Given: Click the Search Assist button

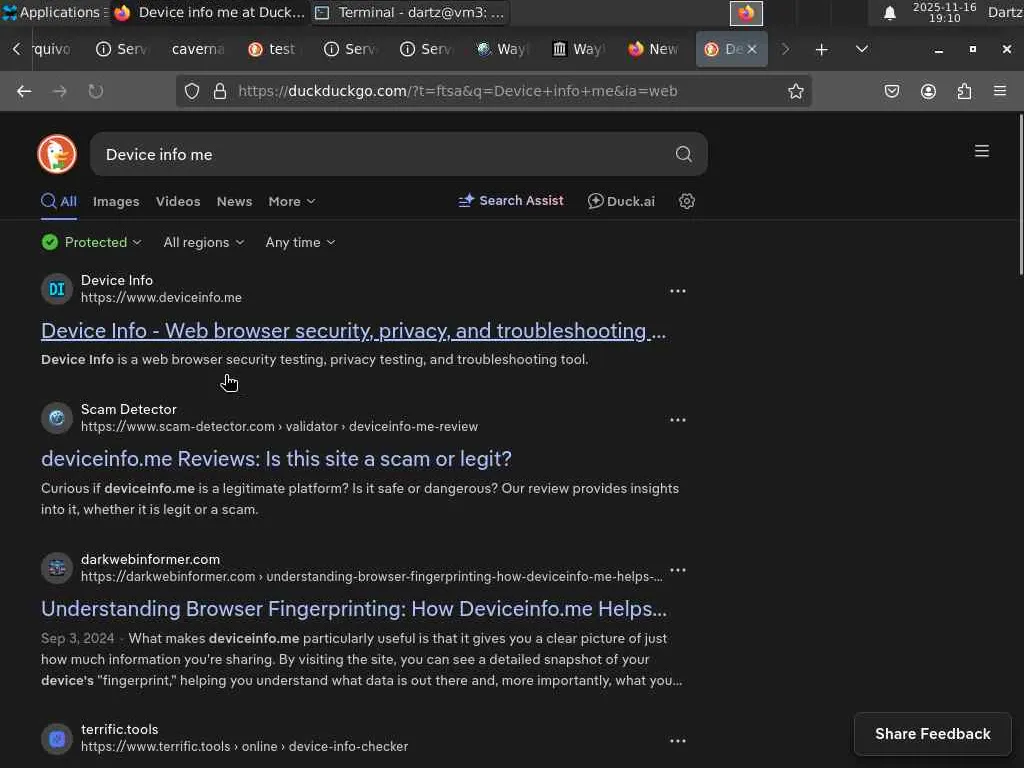Looking at the screenshot, I should click(x=511, y=201).
